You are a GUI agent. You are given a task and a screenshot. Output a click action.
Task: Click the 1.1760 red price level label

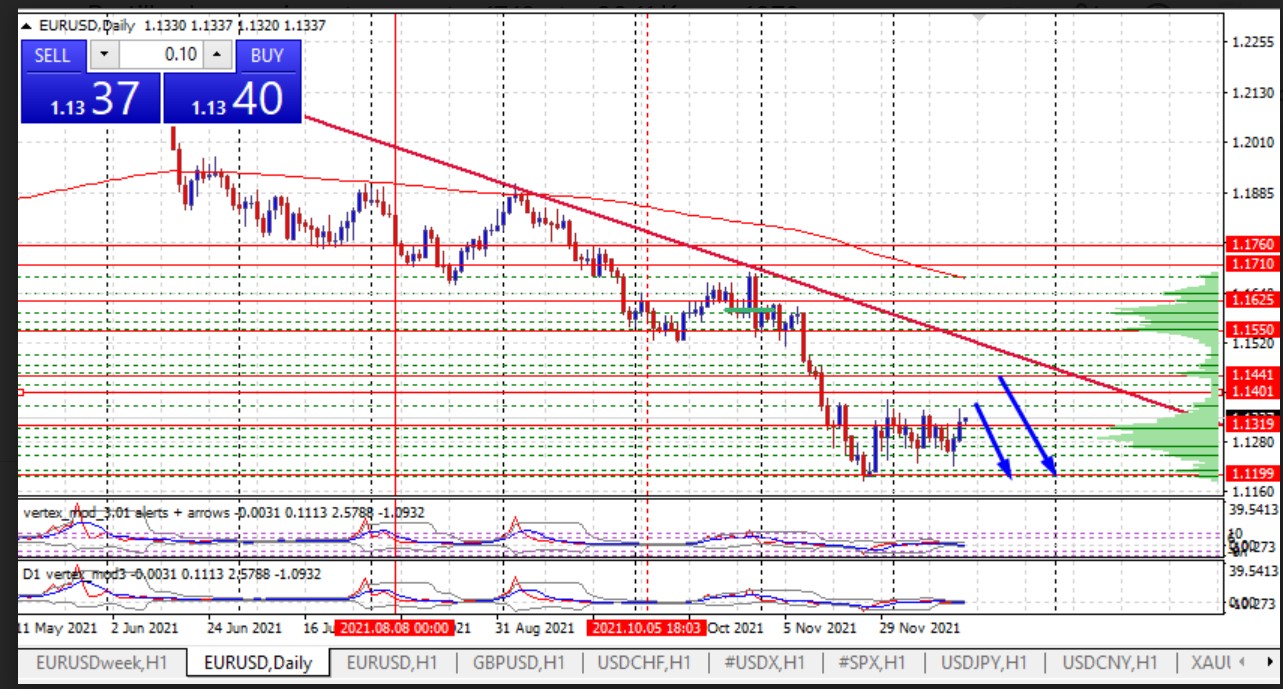(x=1250, y=244)
